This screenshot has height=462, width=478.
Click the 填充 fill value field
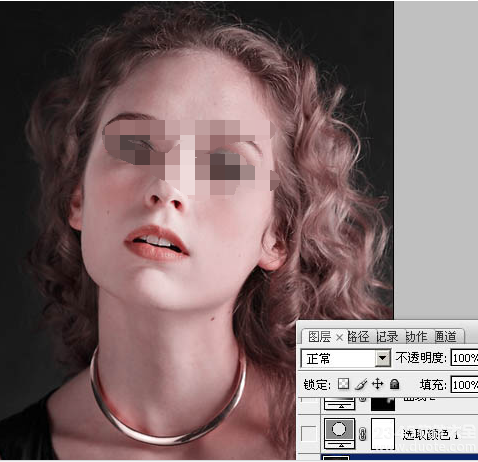pos(464,385)
